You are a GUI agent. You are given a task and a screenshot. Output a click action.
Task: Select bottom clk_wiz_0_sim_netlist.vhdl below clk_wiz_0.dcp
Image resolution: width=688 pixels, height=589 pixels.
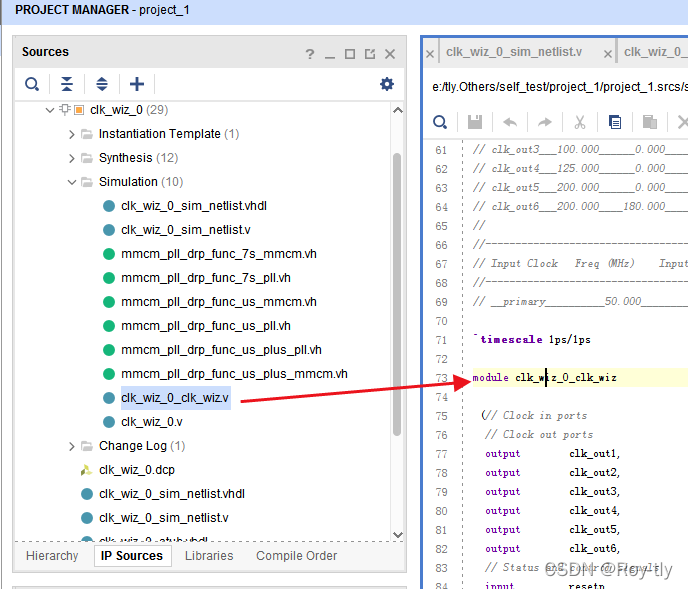click(172, 494)
